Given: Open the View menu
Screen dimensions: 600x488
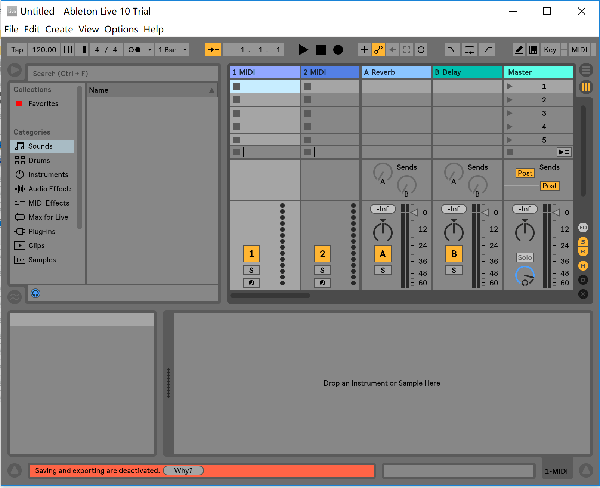Looking at the screenshot, I should 89,30.
